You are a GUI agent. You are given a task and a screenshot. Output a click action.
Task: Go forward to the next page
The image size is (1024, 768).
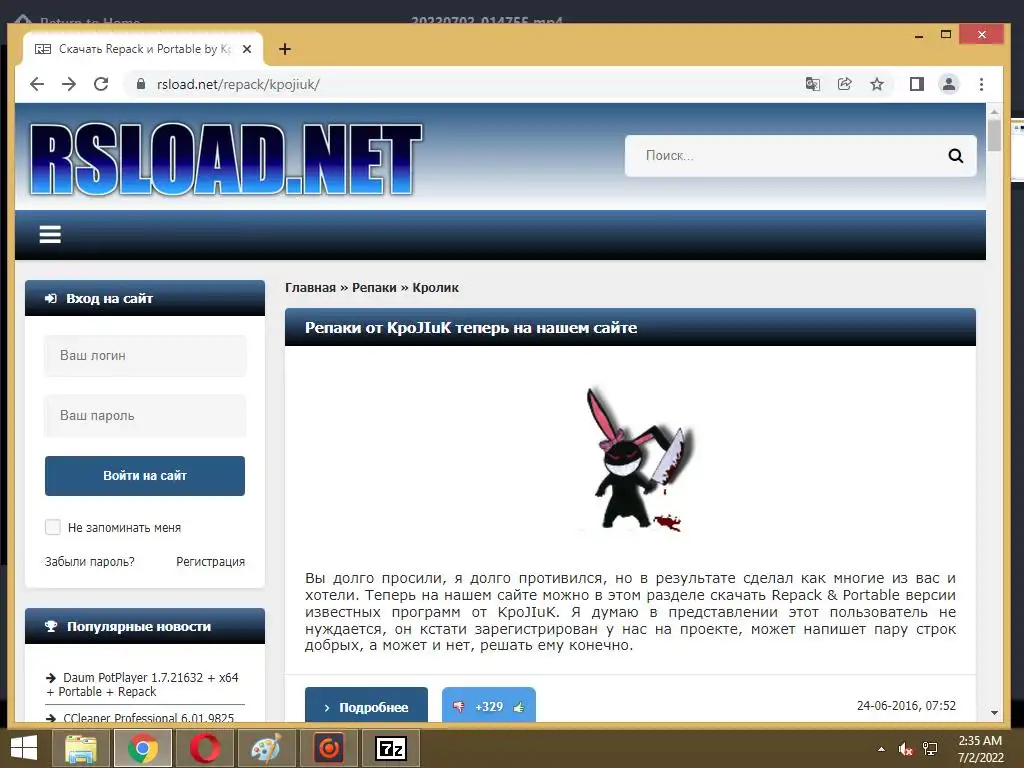click(69, 84)
